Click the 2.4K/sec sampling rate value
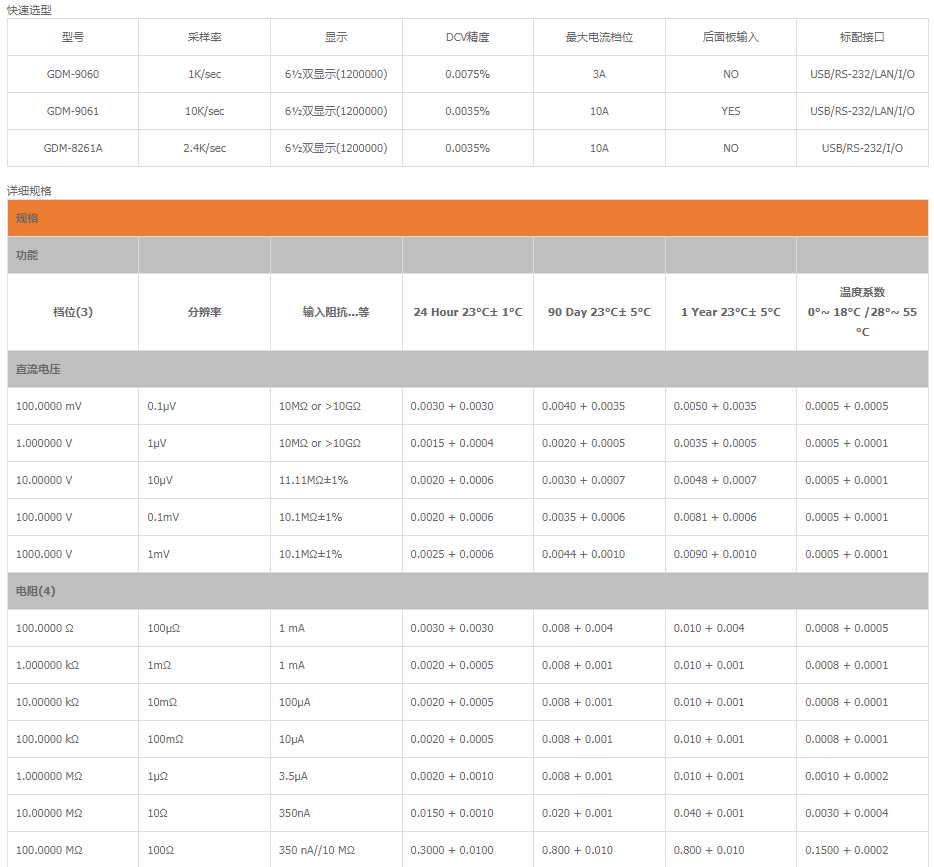Image resolution: width=934 pixels, height=867 pixels. click(x=204, y=148)
